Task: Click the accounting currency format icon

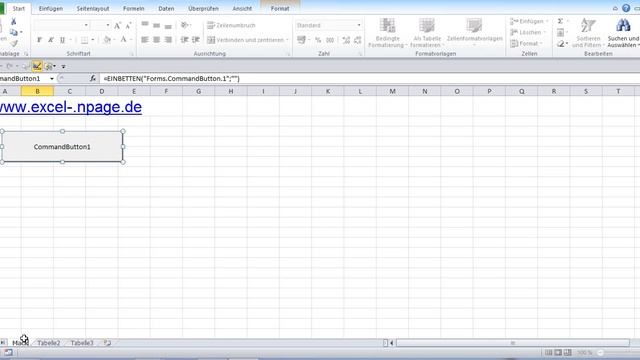Action: [x=302, y=40]
